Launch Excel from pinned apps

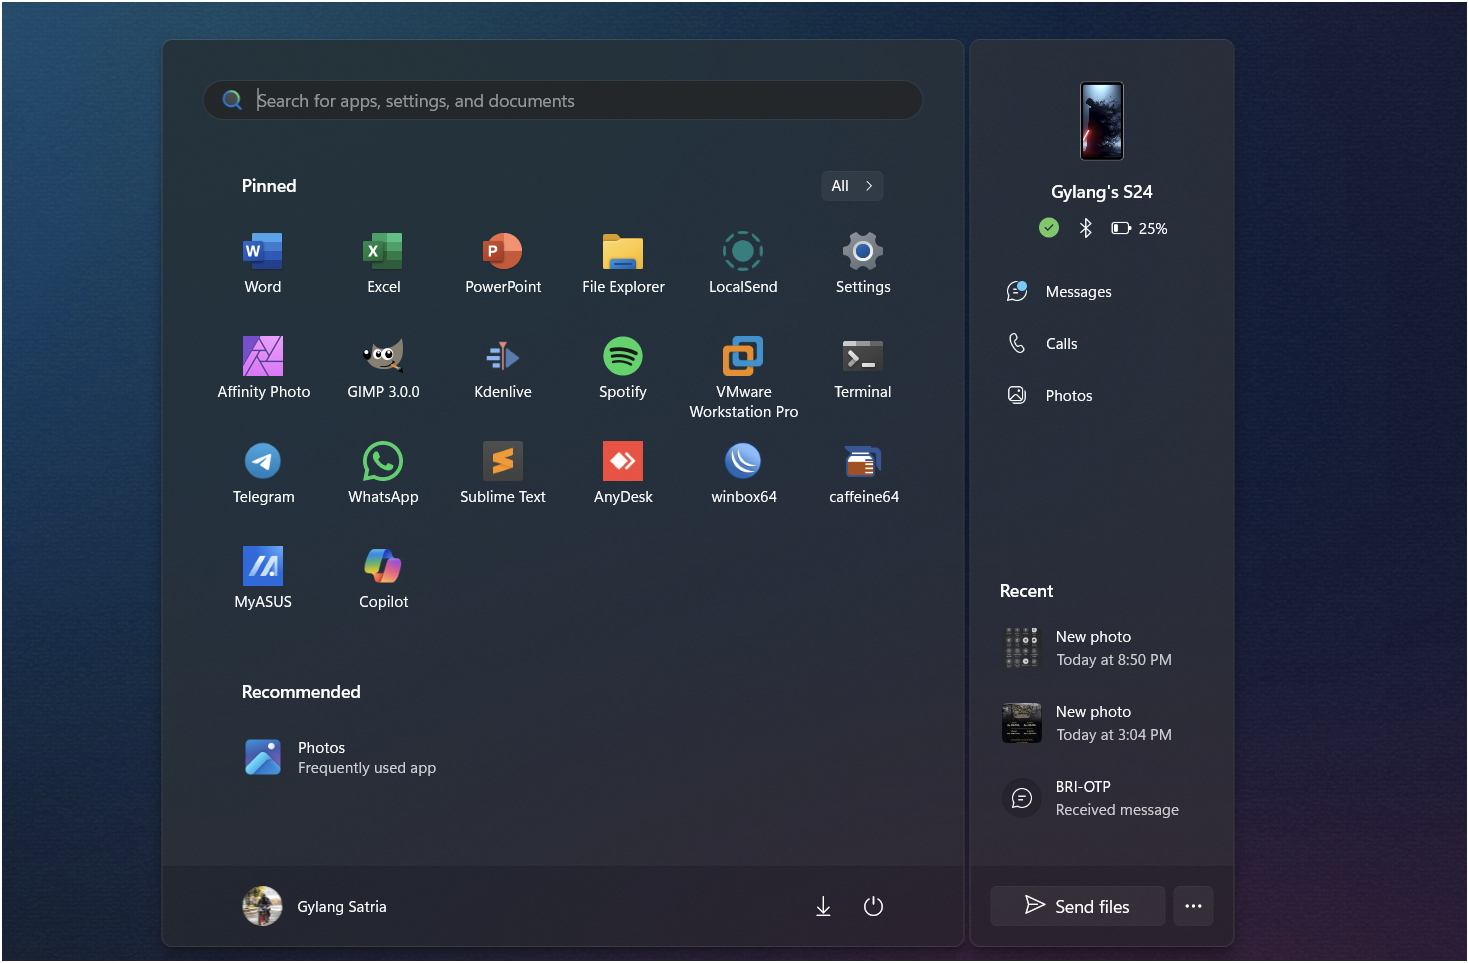(383, 263)
